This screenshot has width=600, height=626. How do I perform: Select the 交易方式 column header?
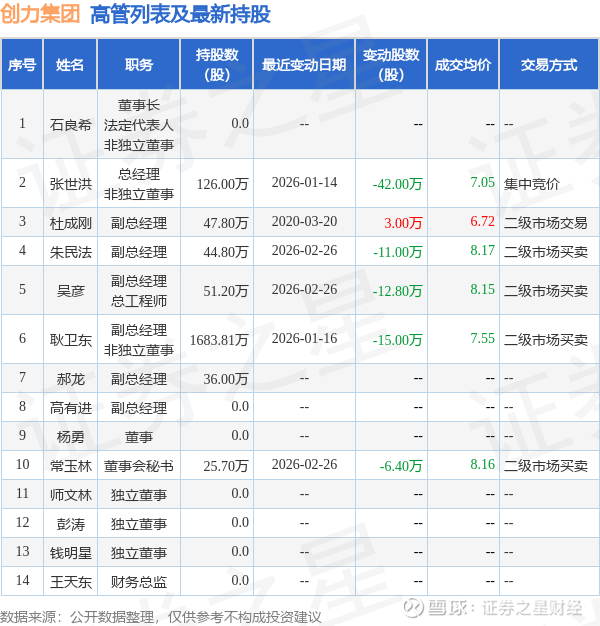[549, 64]
